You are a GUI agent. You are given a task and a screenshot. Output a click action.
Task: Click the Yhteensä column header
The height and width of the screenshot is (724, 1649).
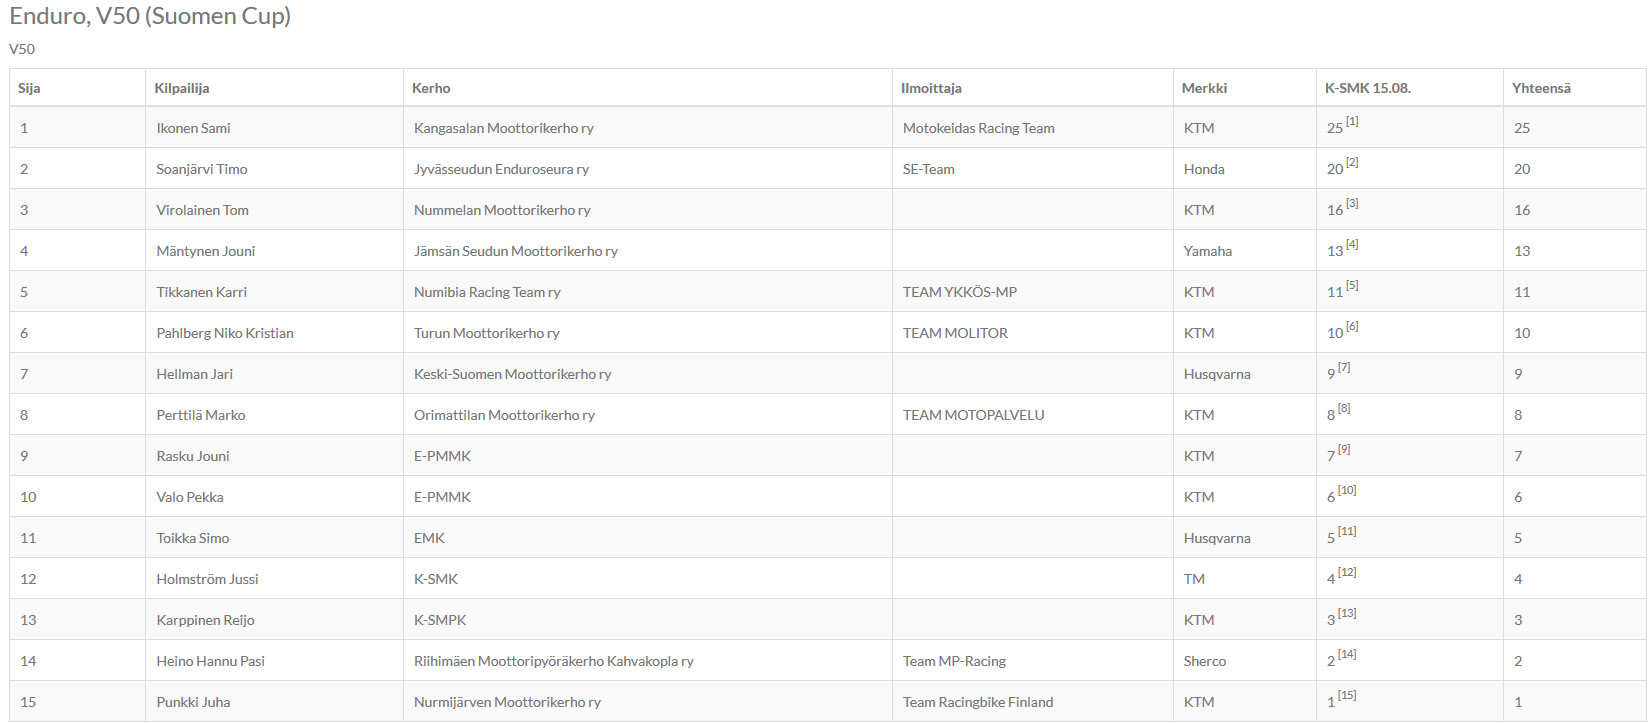(1575, 88)
